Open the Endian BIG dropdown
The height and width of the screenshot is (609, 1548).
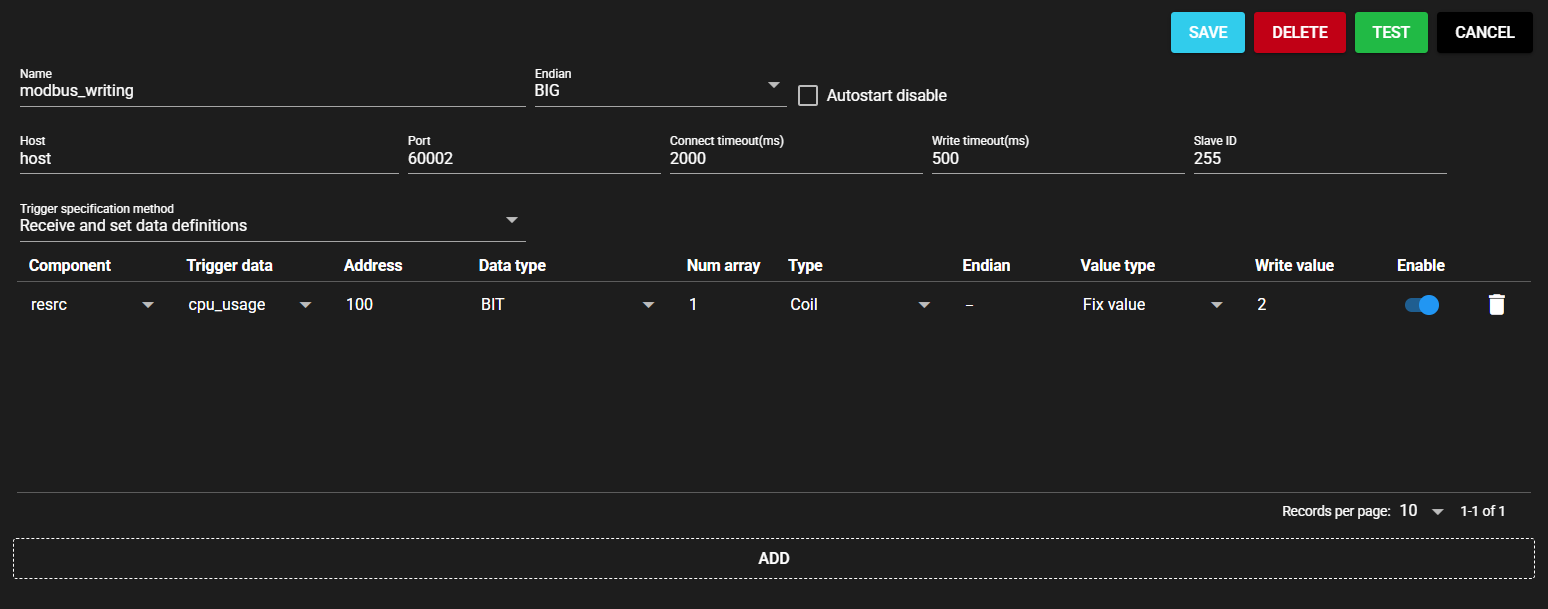(x=660, y=90)
